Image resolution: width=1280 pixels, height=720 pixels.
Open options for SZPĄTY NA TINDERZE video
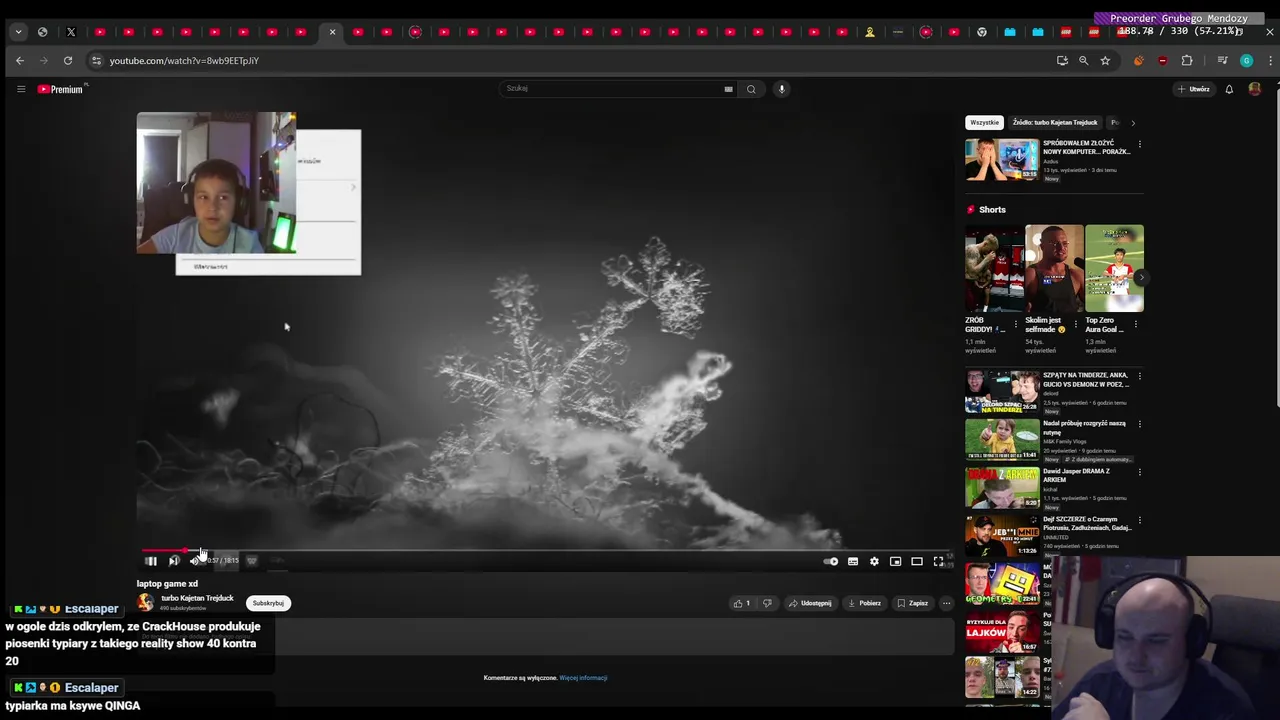point(1139,376)
